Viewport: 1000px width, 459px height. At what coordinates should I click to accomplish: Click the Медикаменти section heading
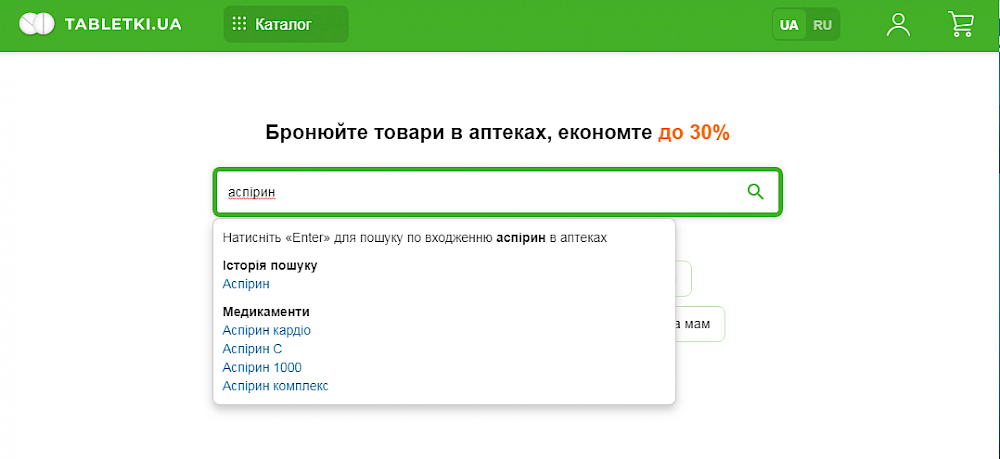click(x=266, y=312)
